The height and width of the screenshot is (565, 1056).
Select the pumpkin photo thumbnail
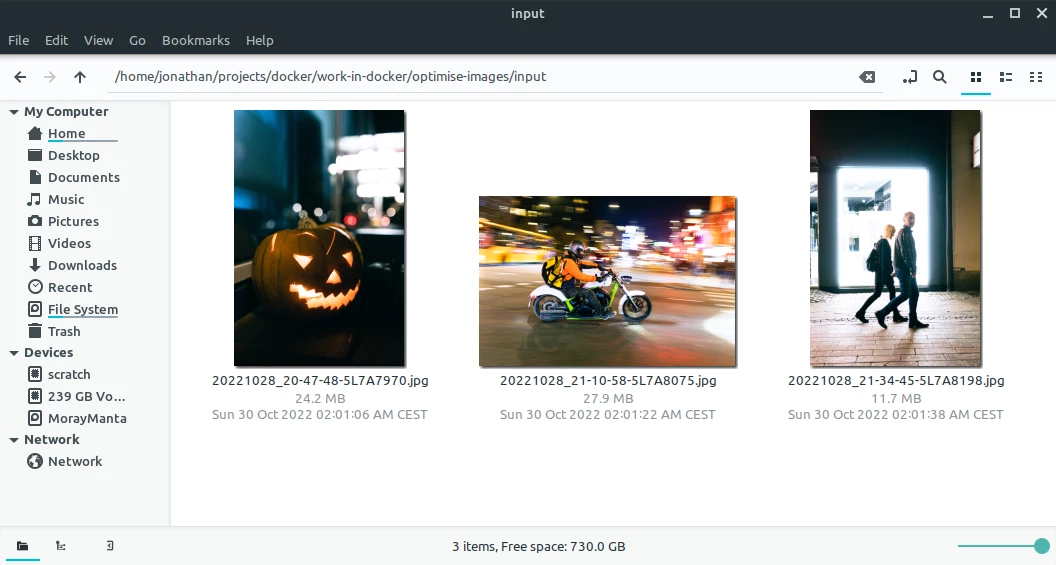point(319,238)
